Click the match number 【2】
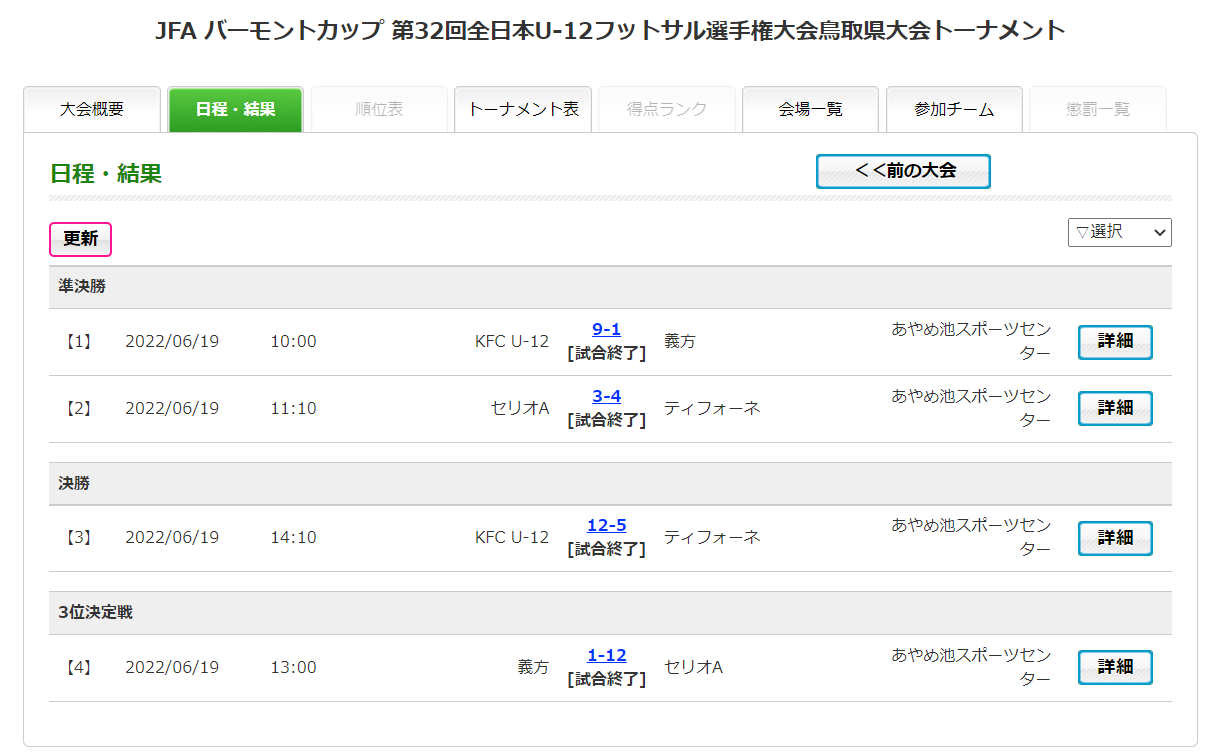Screen dimensions: 1208x753 tap(78, 408)
